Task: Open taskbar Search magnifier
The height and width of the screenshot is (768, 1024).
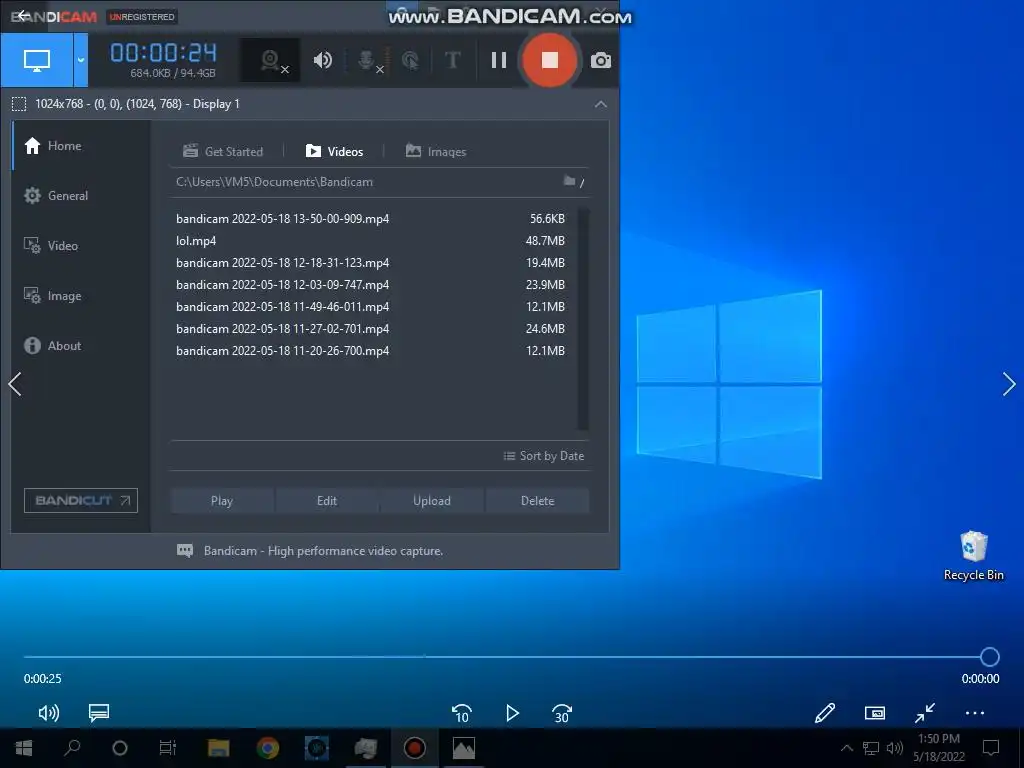Action: 72,748
